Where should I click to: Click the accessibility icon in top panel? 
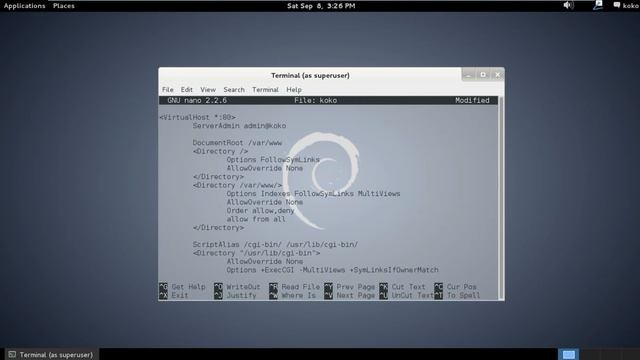(x=598, y=5)
